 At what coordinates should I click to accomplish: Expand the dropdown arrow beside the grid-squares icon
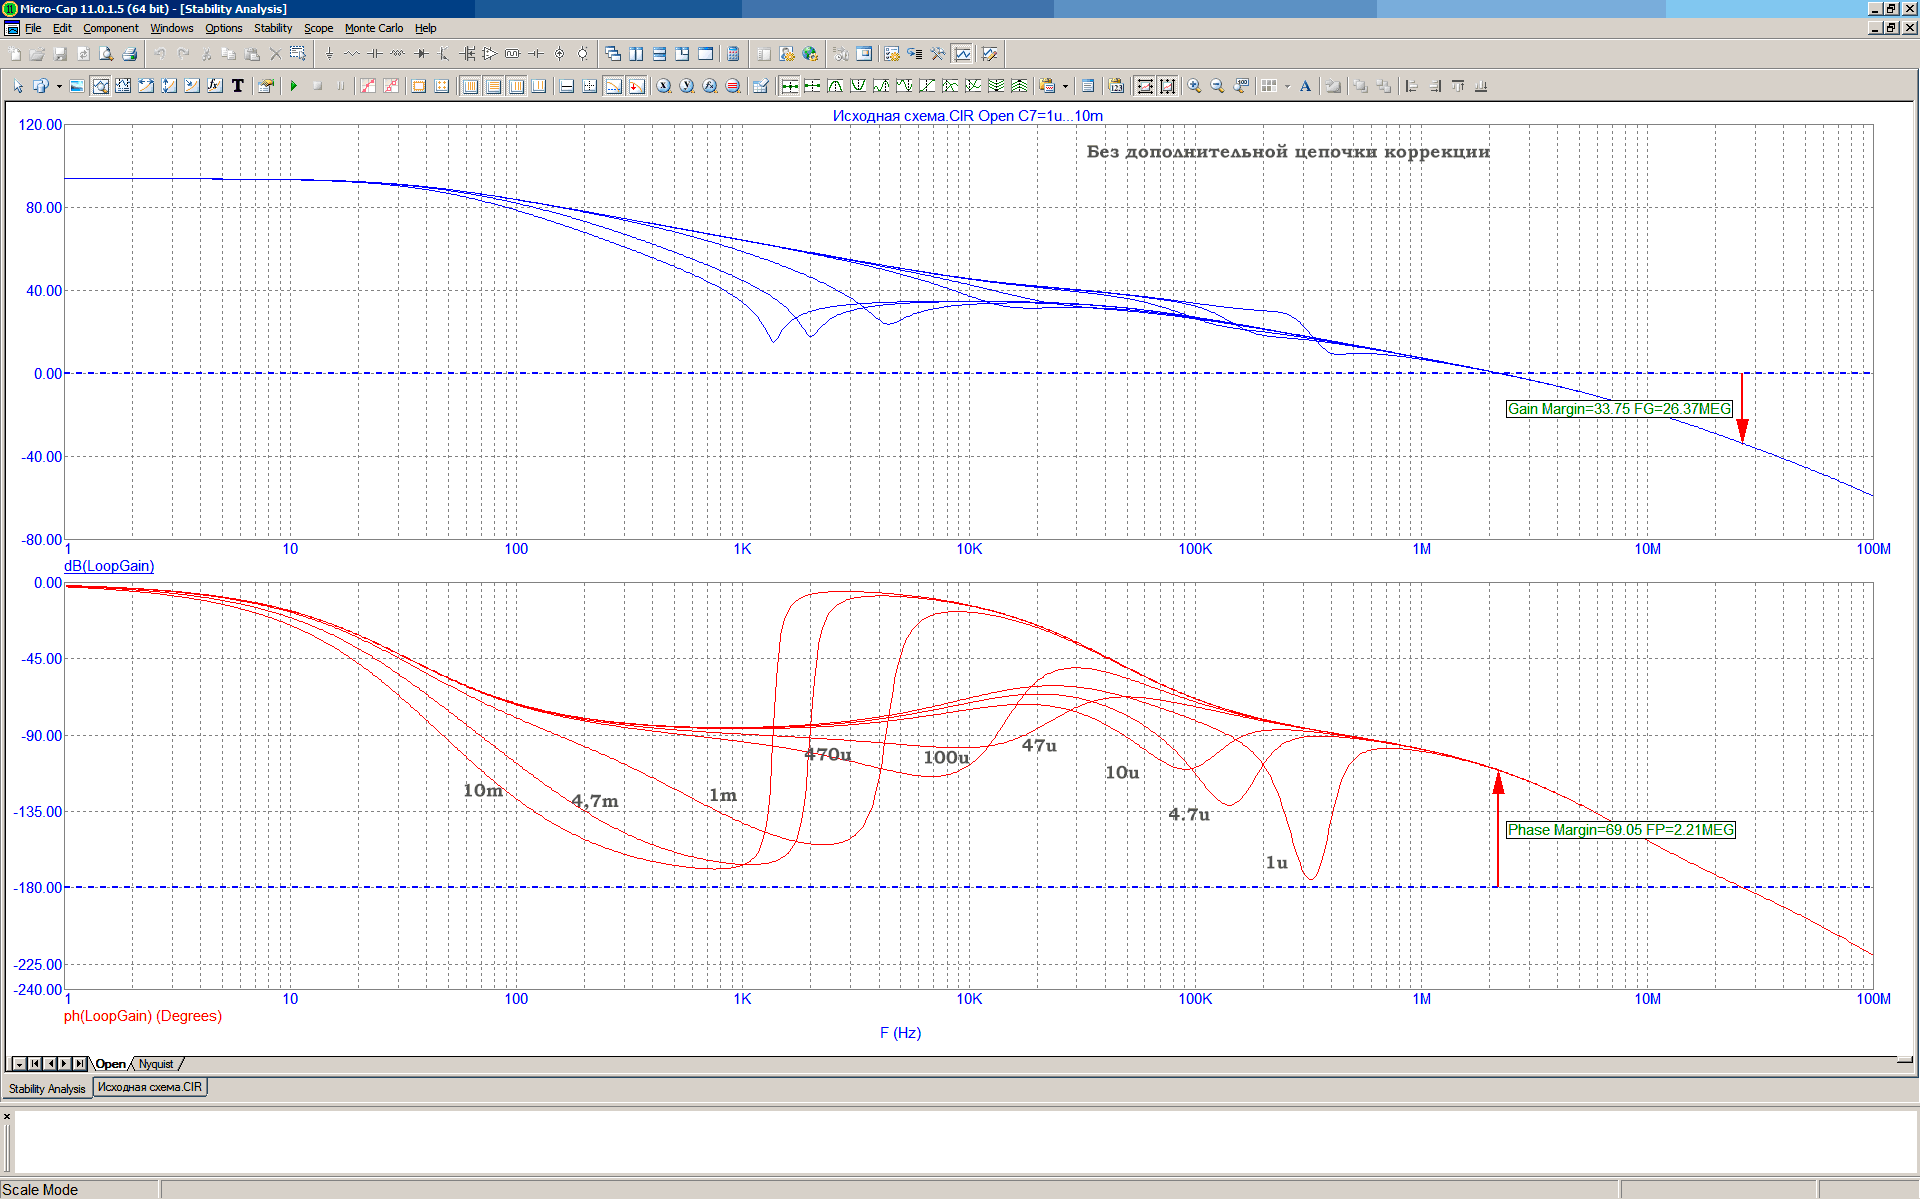click(x=1286, y=86)
